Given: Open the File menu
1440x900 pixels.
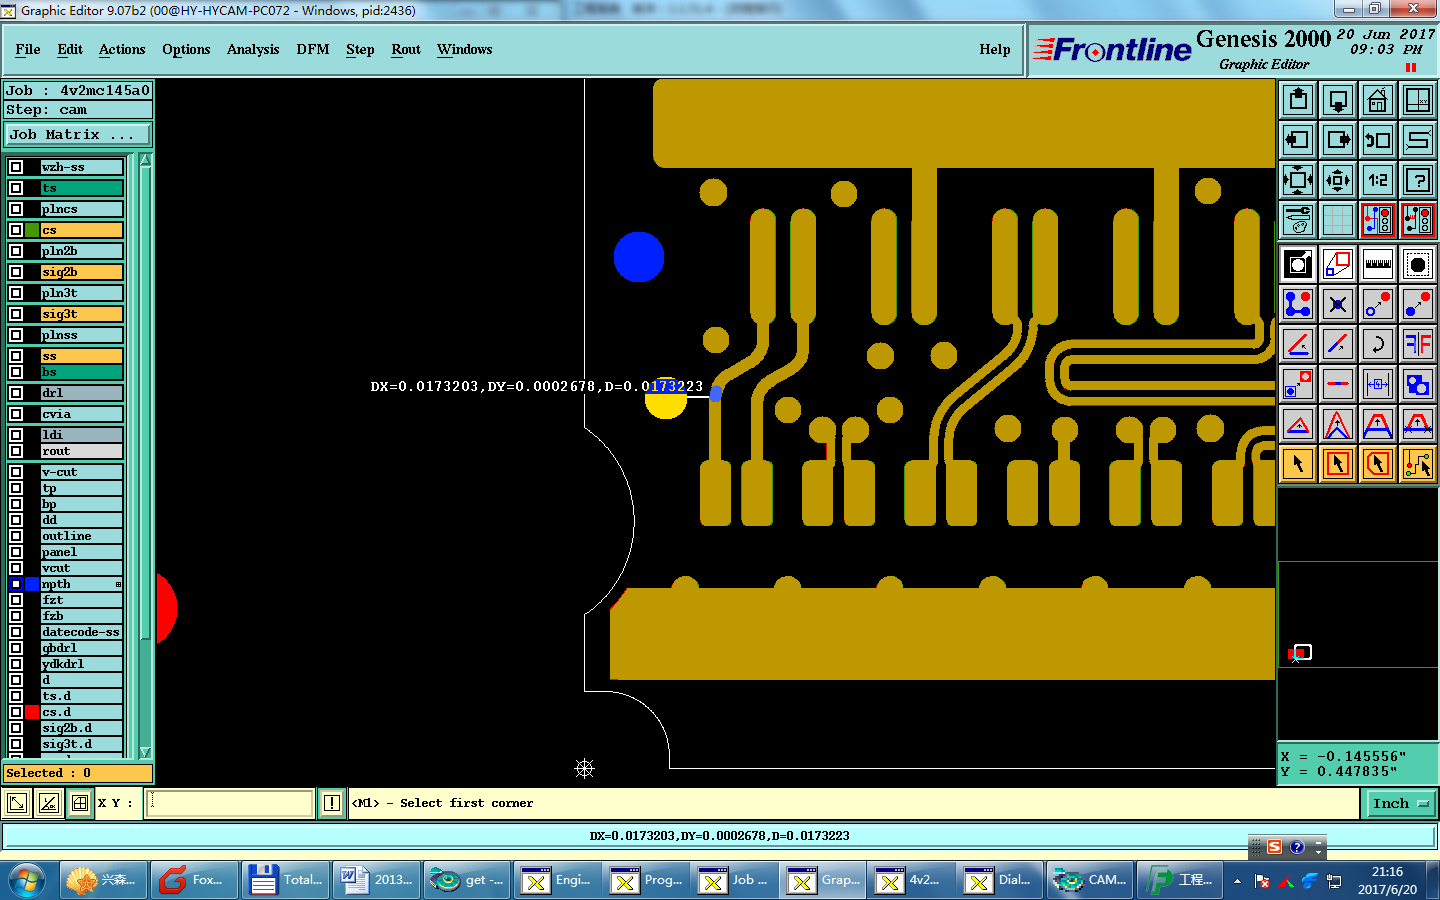Looking at the screenshot, I should 28,49.
